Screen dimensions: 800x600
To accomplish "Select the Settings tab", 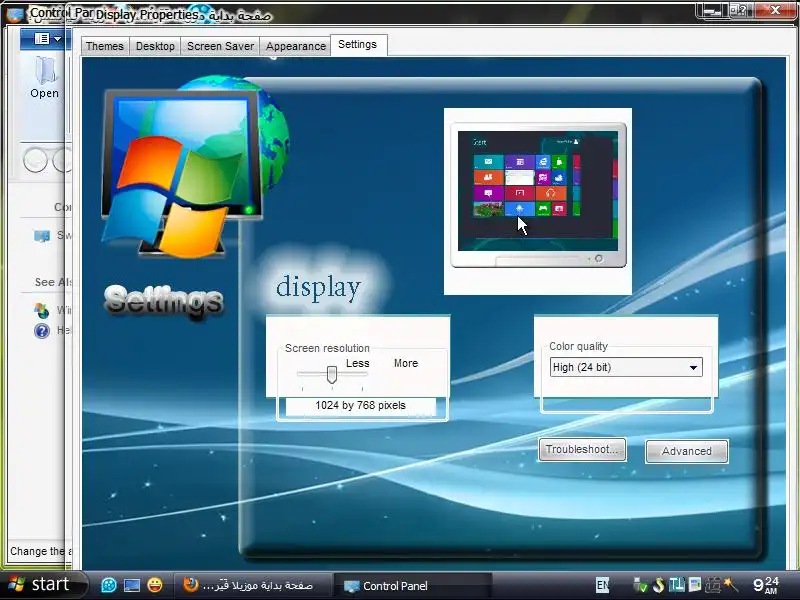I will click(x=358, y=44).
